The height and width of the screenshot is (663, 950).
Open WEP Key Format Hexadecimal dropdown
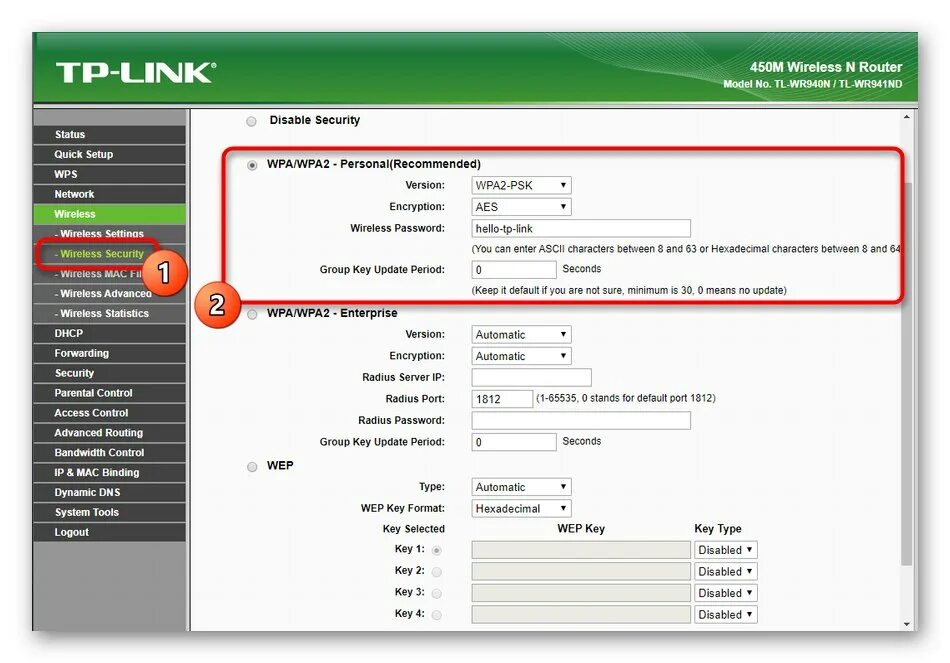click(x=521, y=508)
